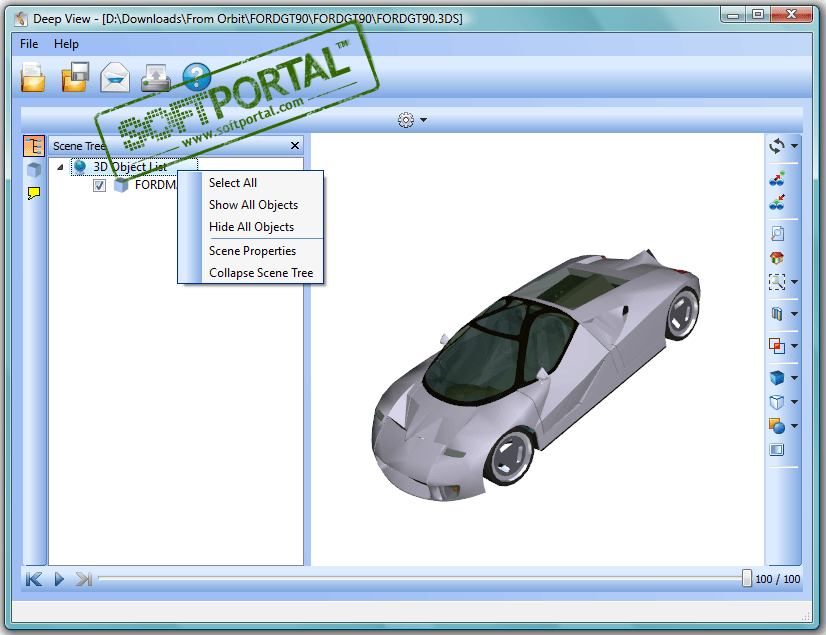Open the solid cube shading dropdown arrow

(794, 378)
